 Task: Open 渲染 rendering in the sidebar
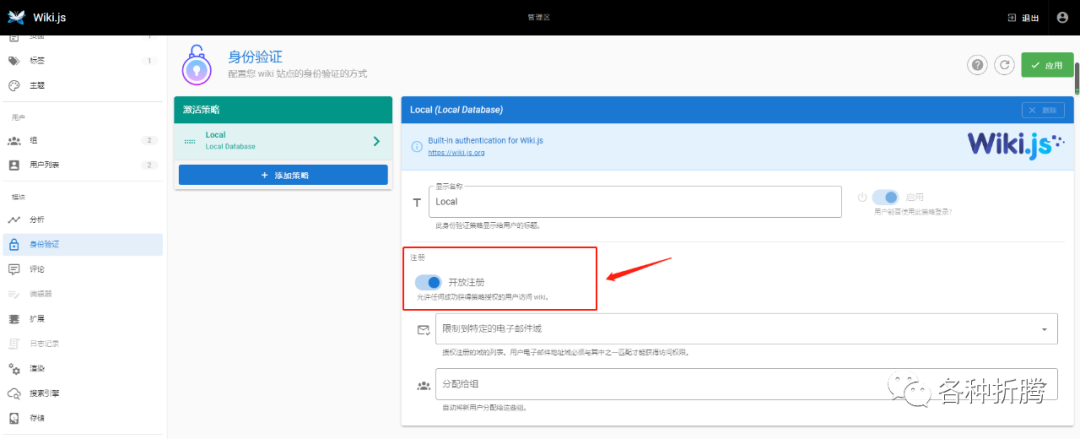coord(81,369)
